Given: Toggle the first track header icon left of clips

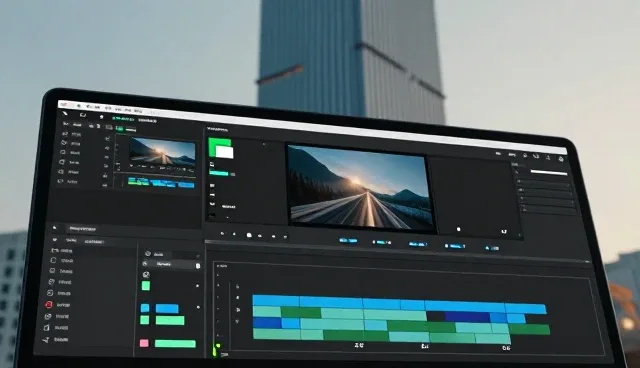Looking at the screenshot, I should coord(237,286).
